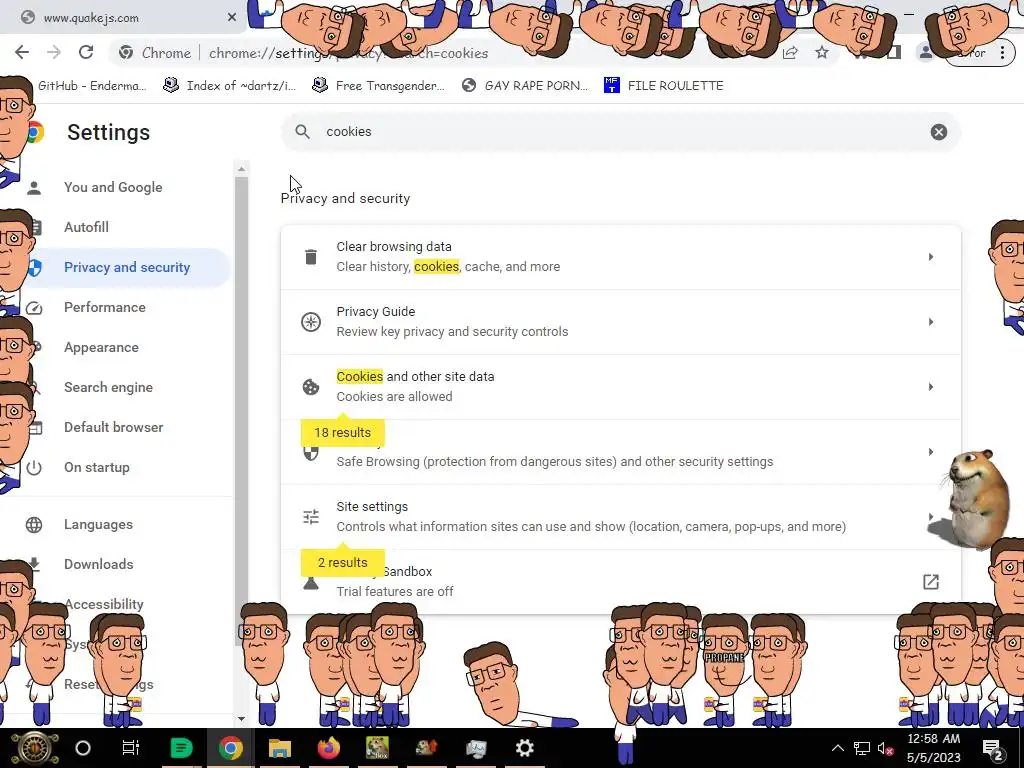Open Site settings row
Viewport: 1024px width, 768px height.
click(x=620, y=517)
